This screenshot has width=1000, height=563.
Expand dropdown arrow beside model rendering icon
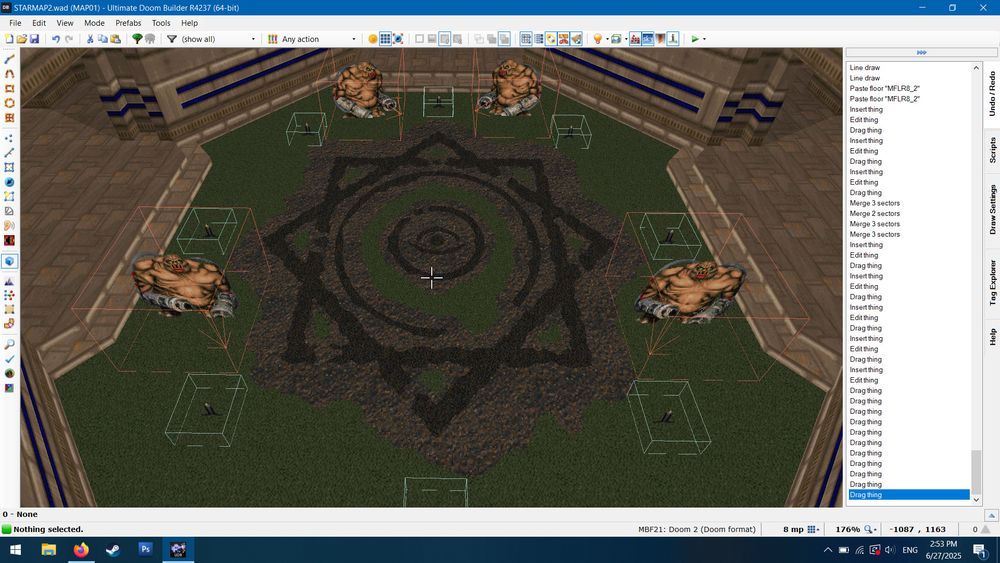point(626,39)
